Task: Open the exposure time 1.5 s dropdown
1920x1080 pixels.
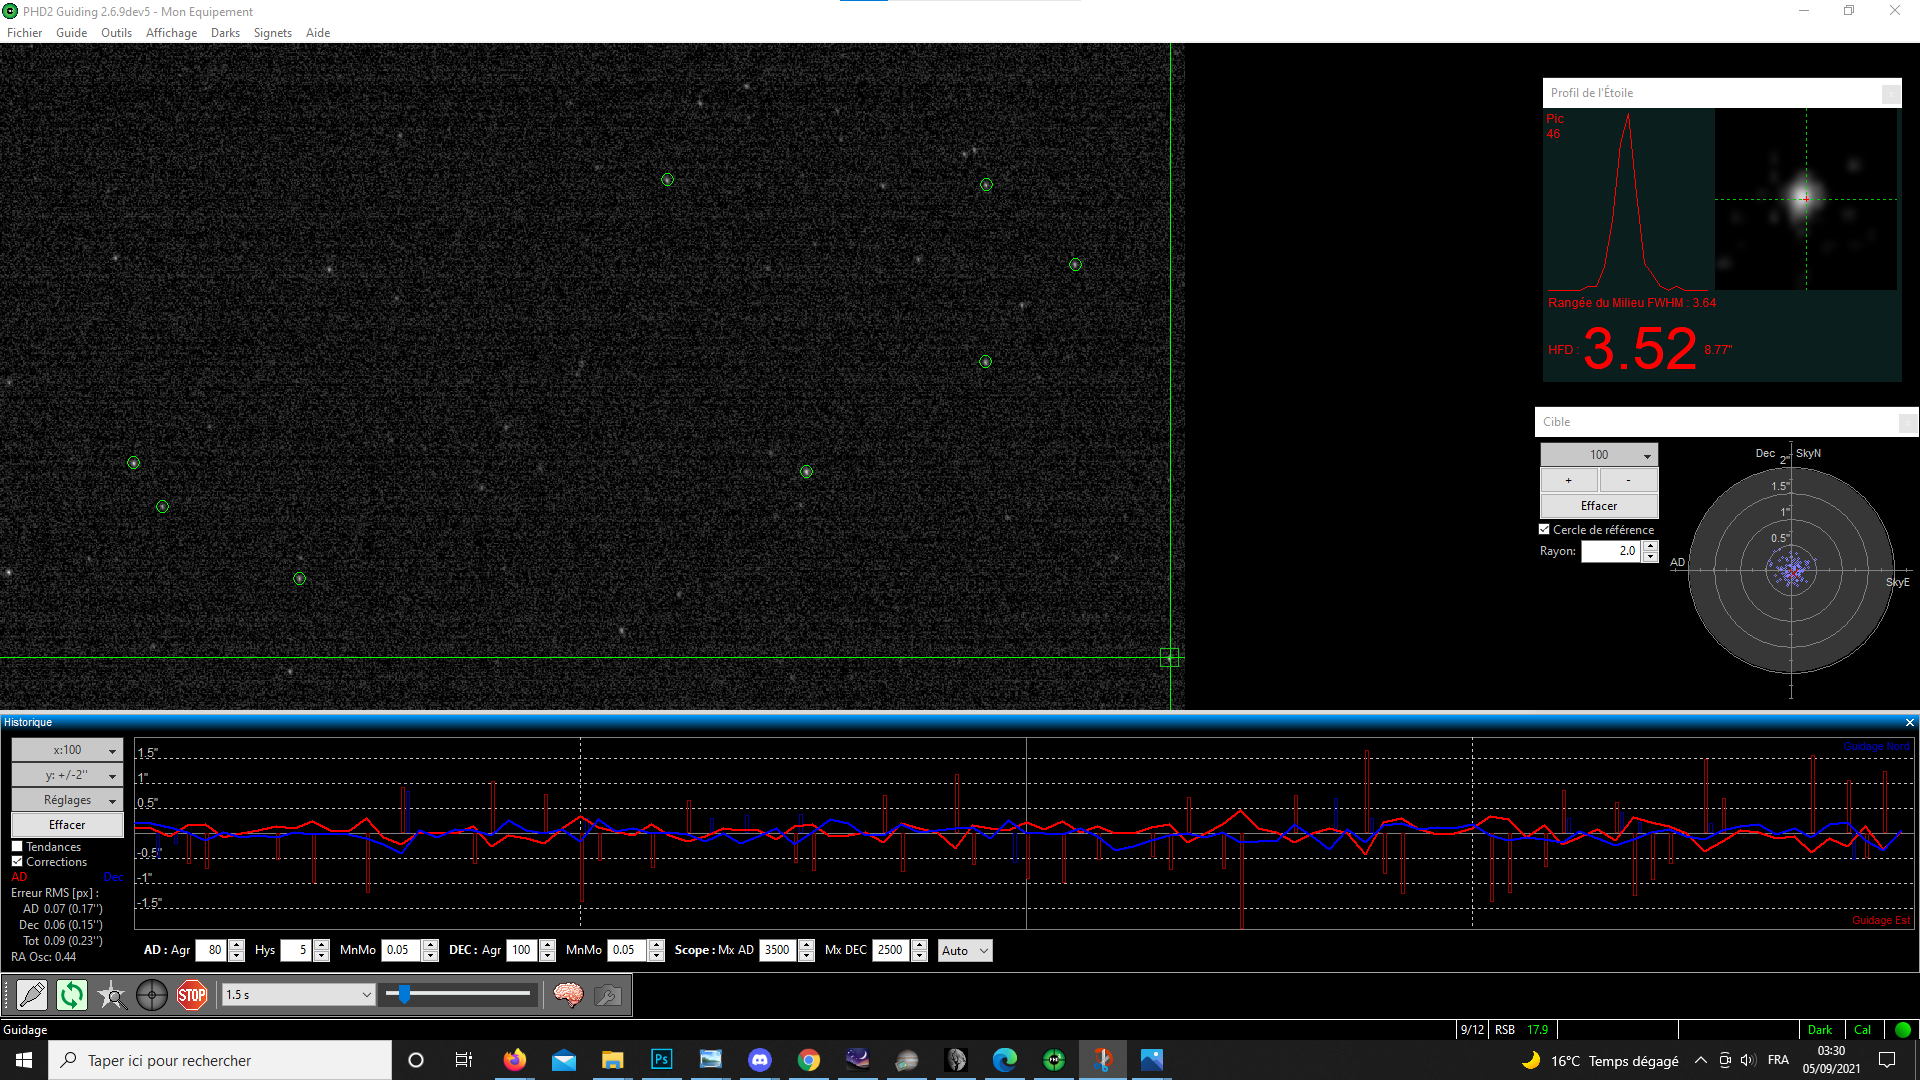Action: click(x=298, y=995)
